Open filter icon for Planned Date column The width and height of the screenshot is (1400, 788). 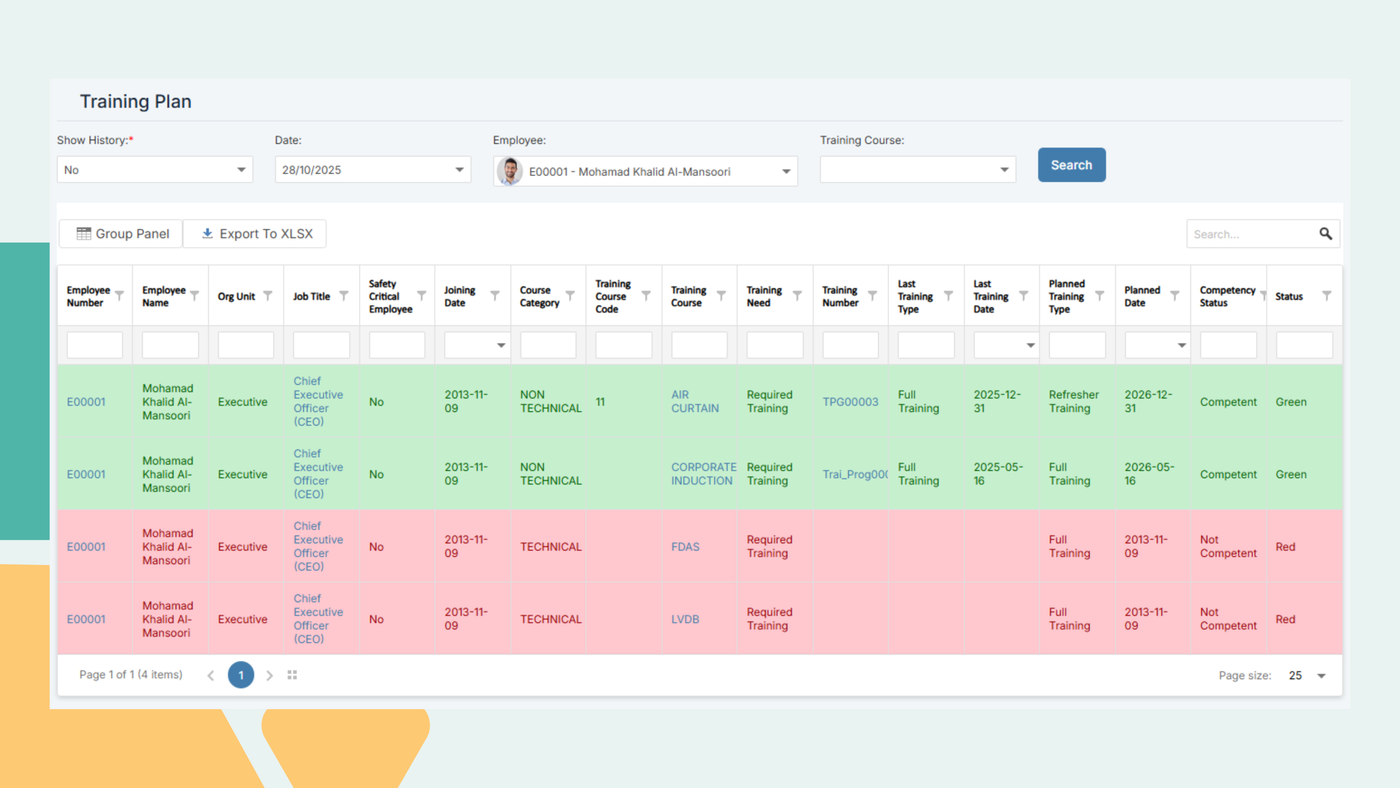[x=1175, y=296]
